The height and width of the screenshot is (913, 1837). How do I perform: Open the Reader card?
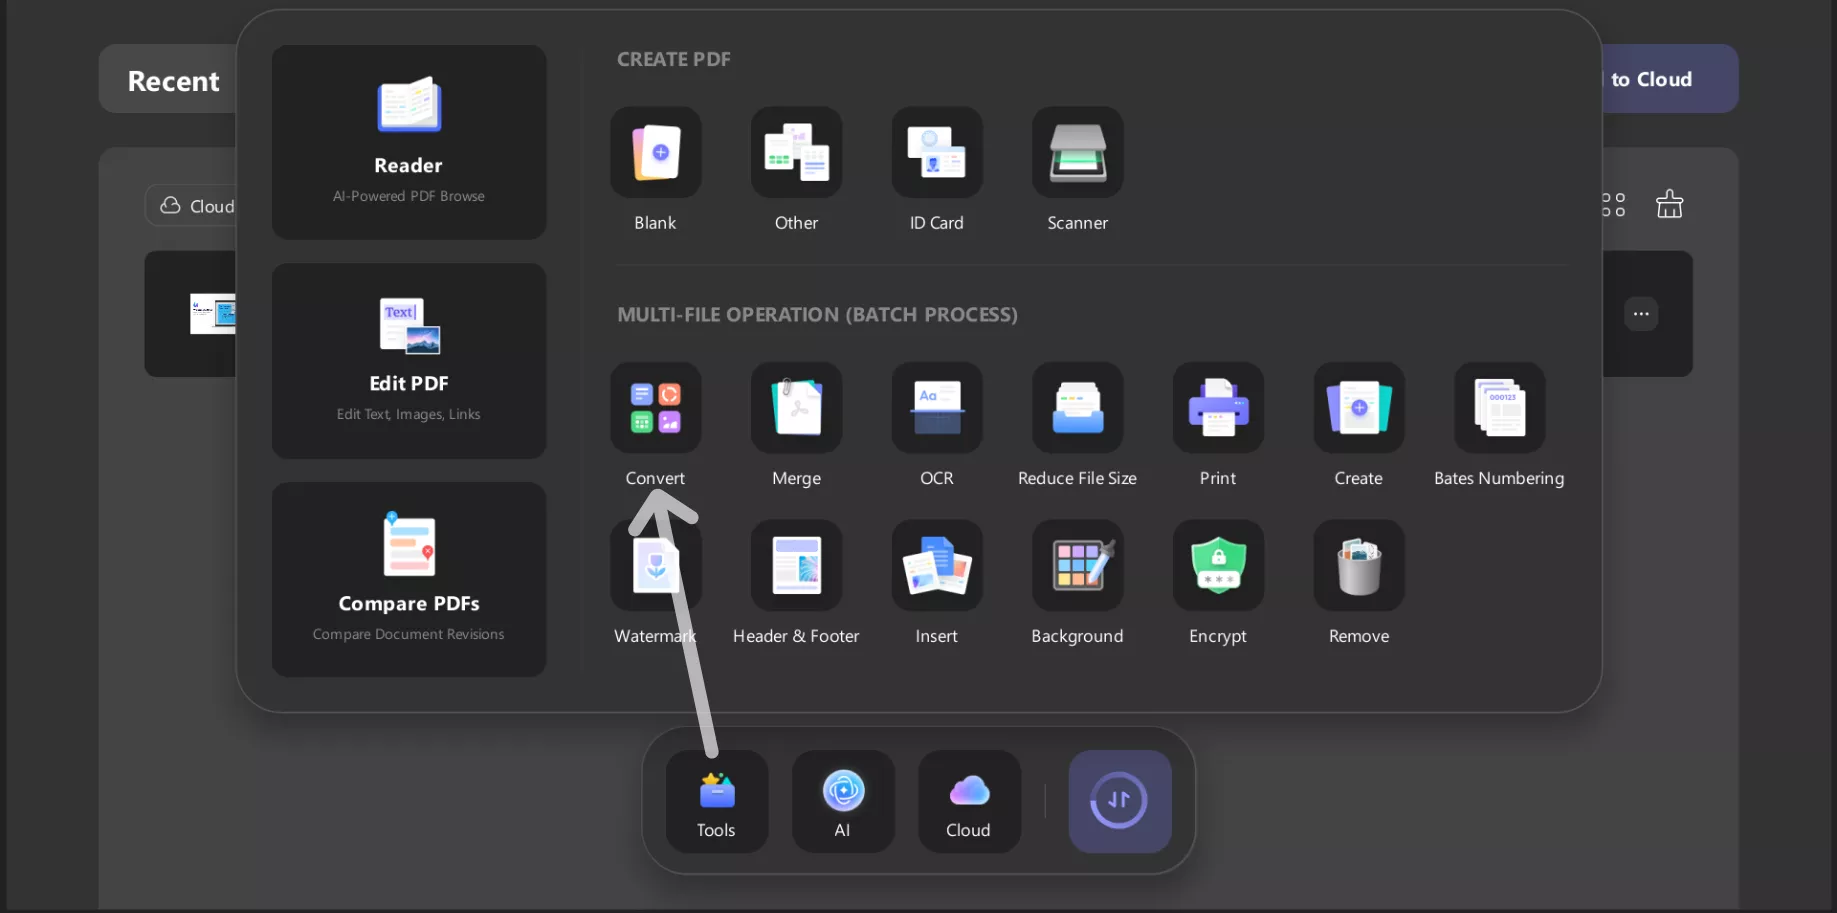409,142
